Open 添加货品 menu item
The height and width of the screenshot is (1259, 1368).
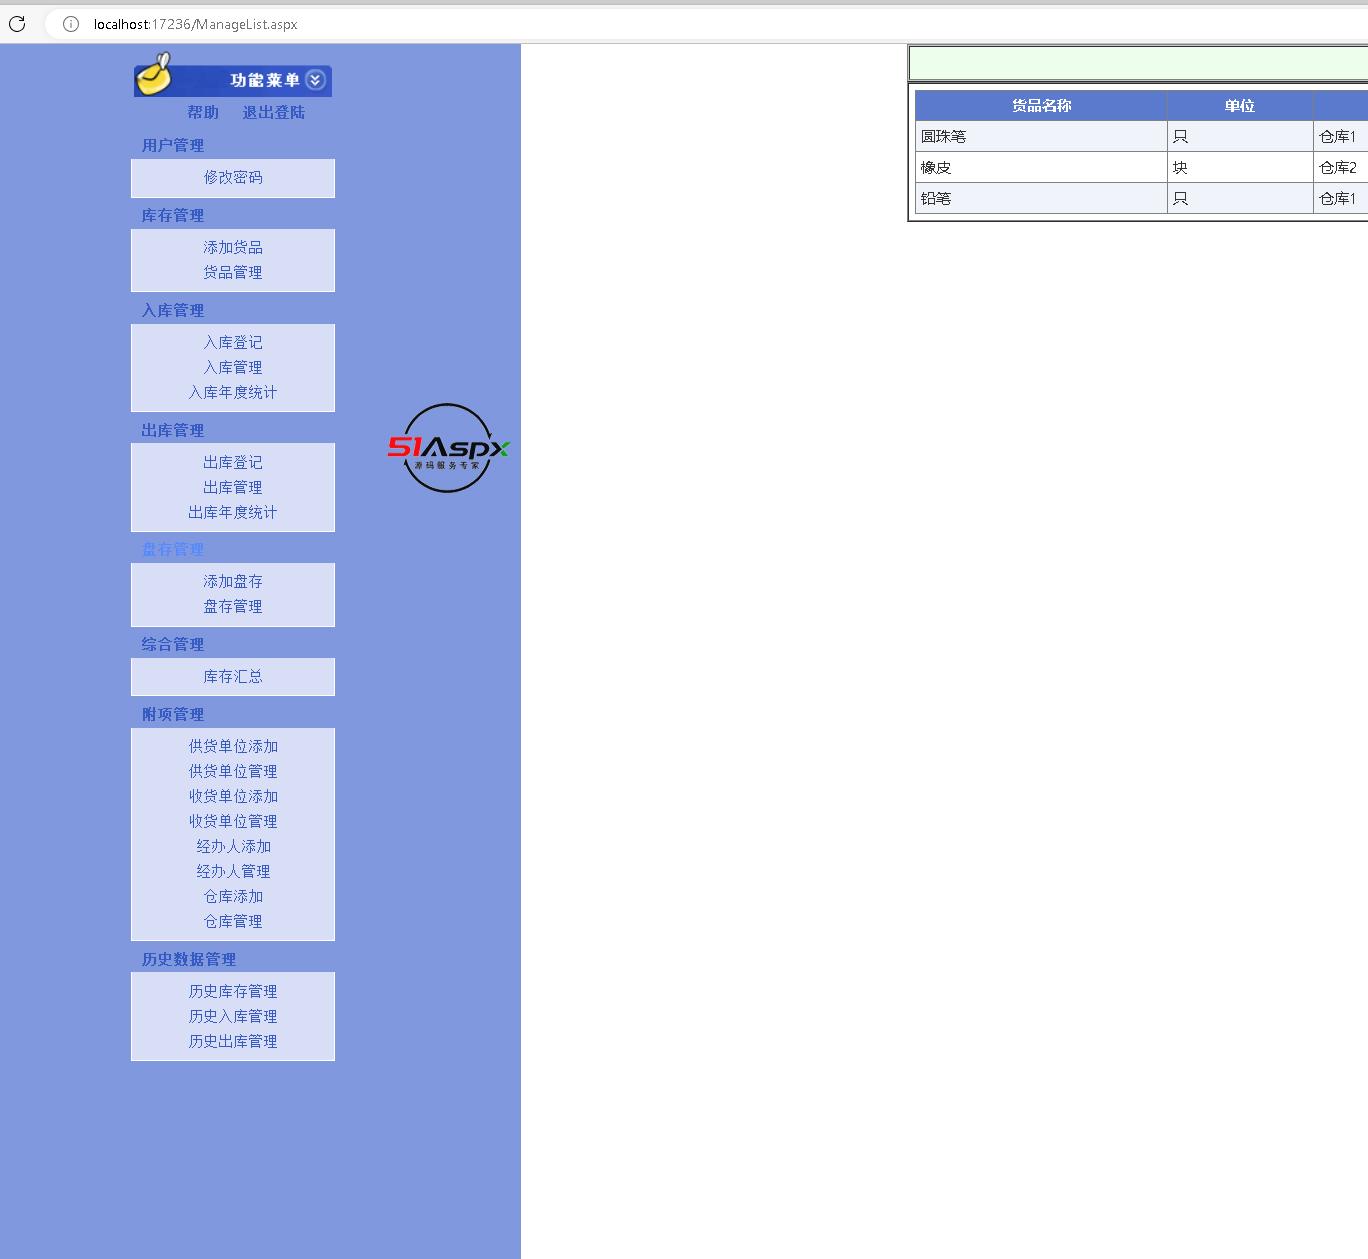pos(233,247)
